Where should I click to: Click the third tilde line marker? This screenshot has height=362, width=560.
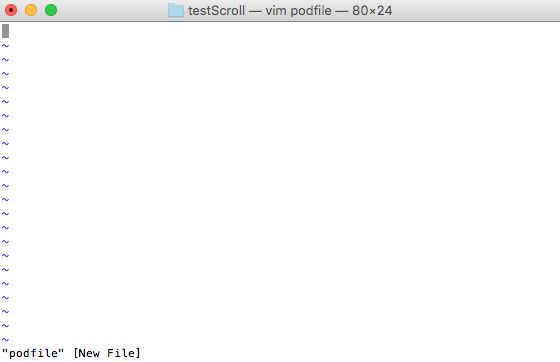coord(5,73)
